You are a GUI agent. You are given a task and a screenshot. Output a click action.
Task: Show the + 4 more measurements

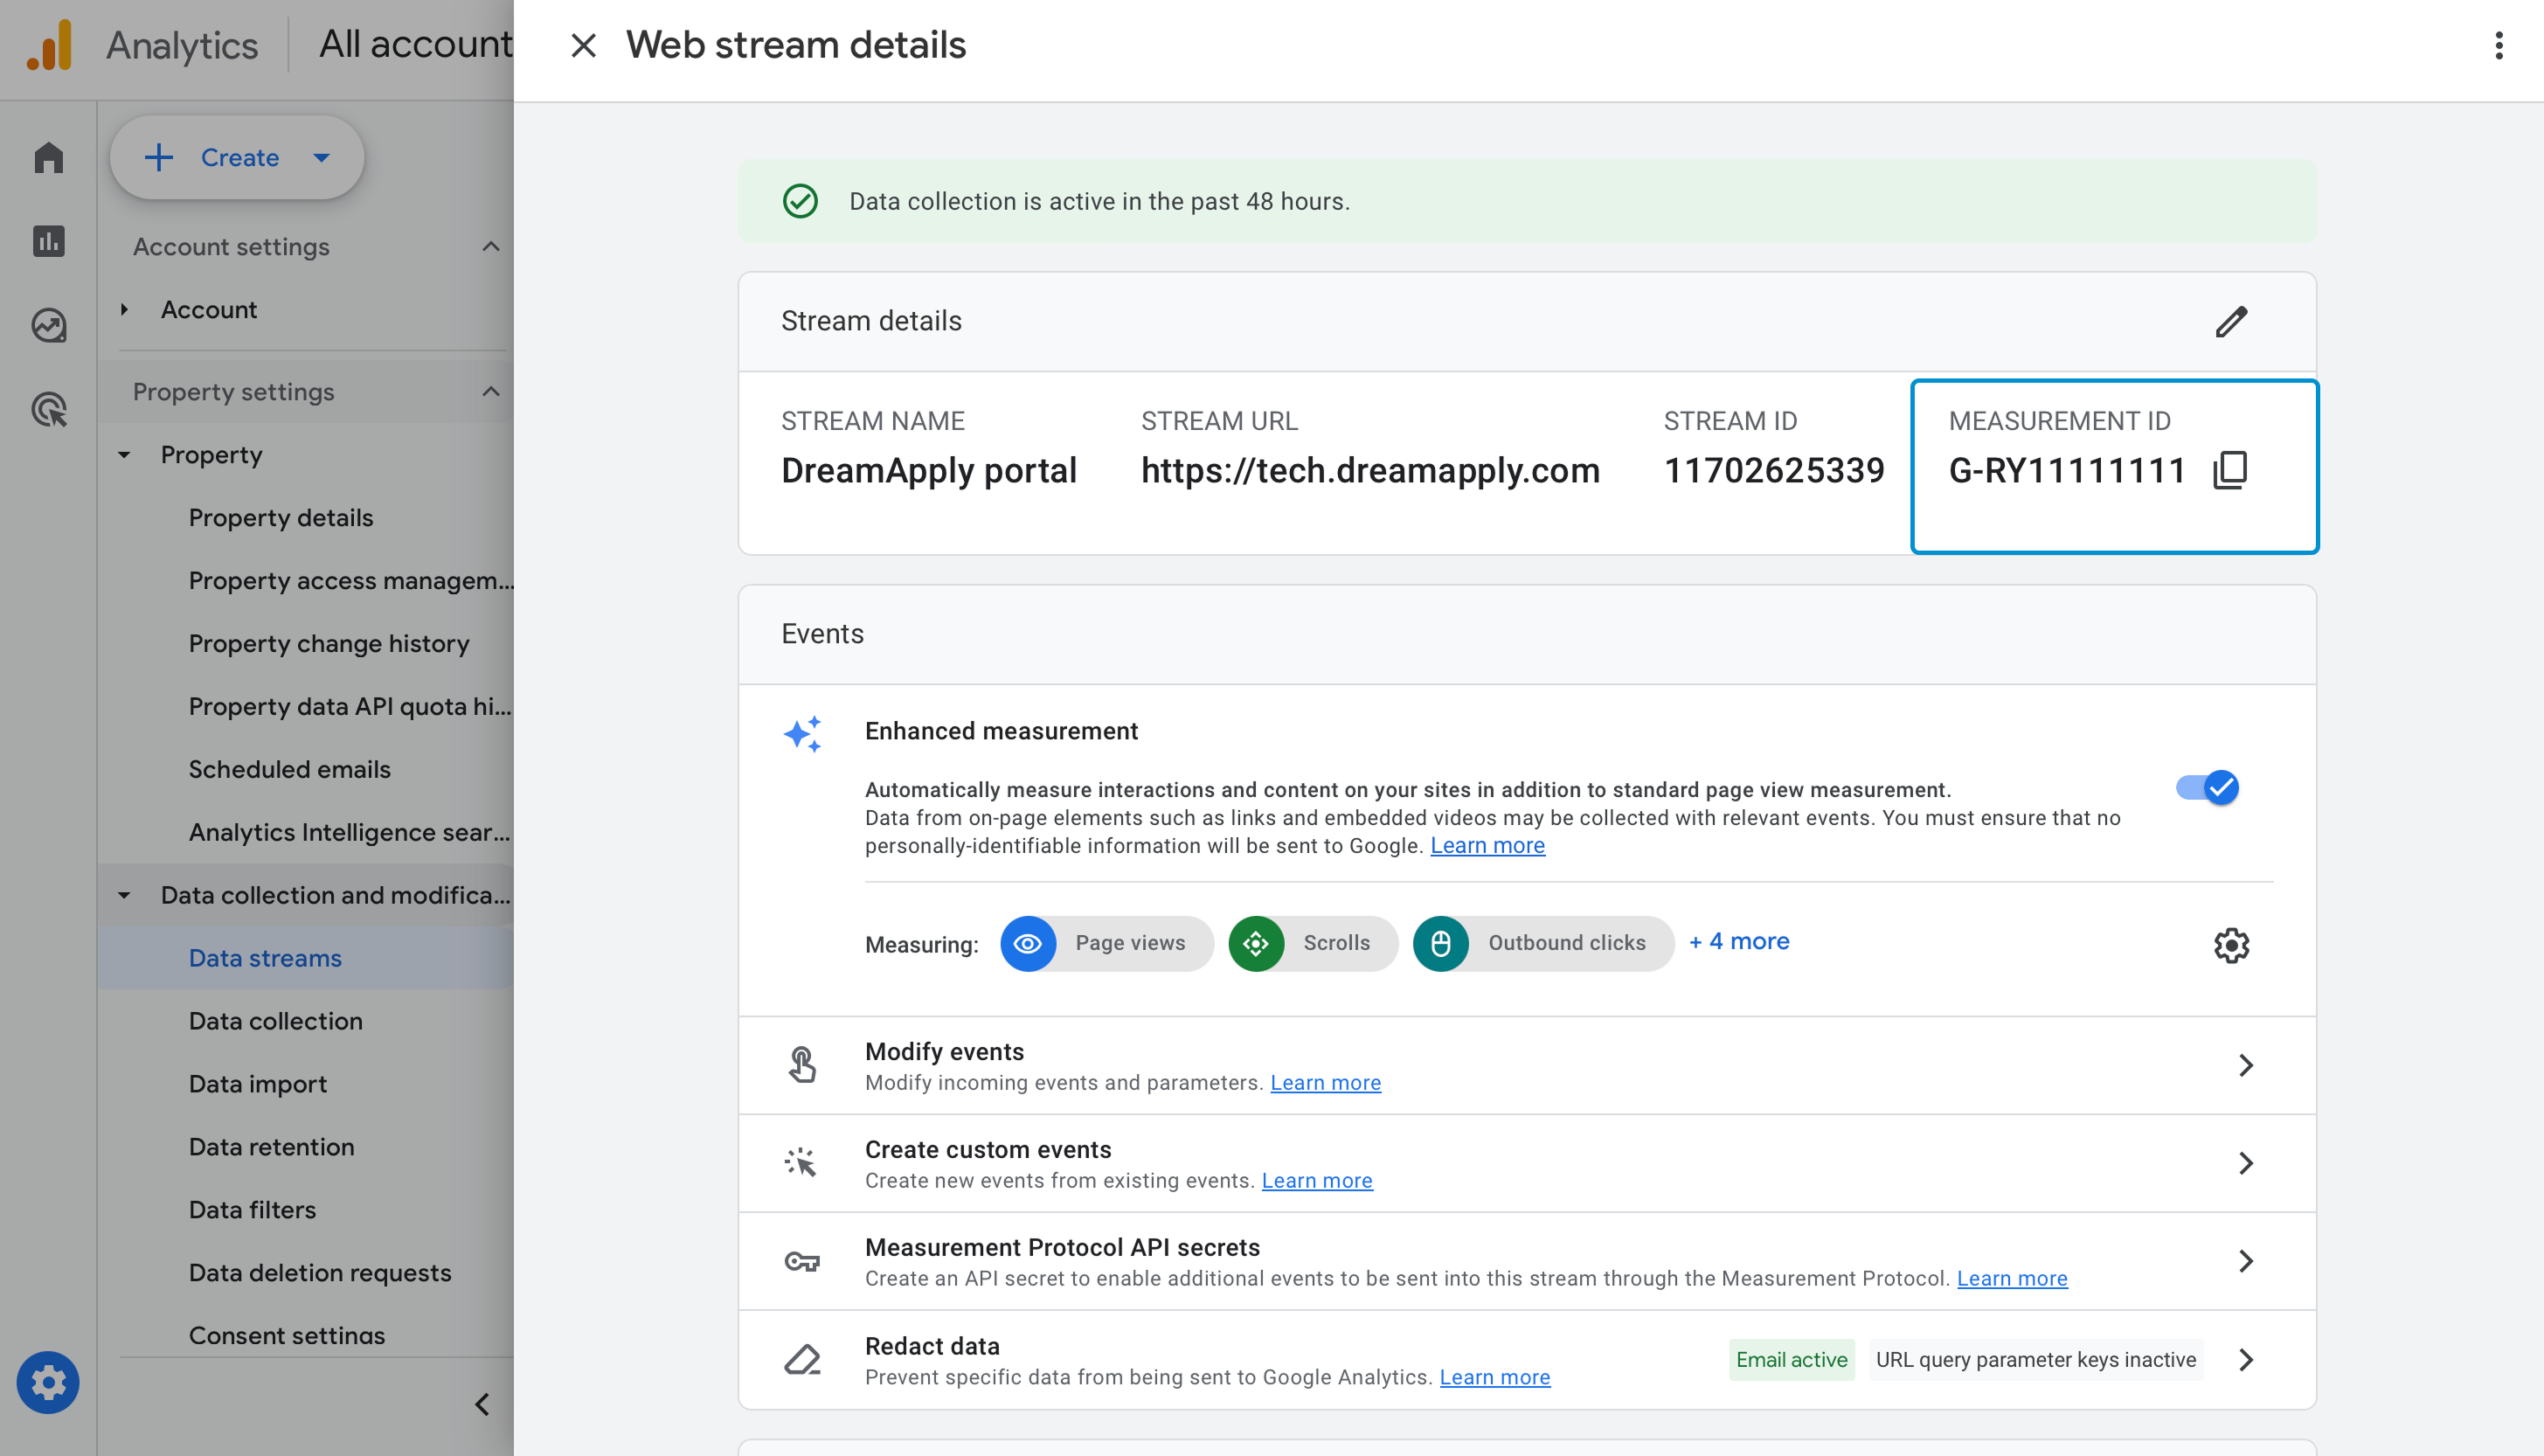click(1739, 941)
